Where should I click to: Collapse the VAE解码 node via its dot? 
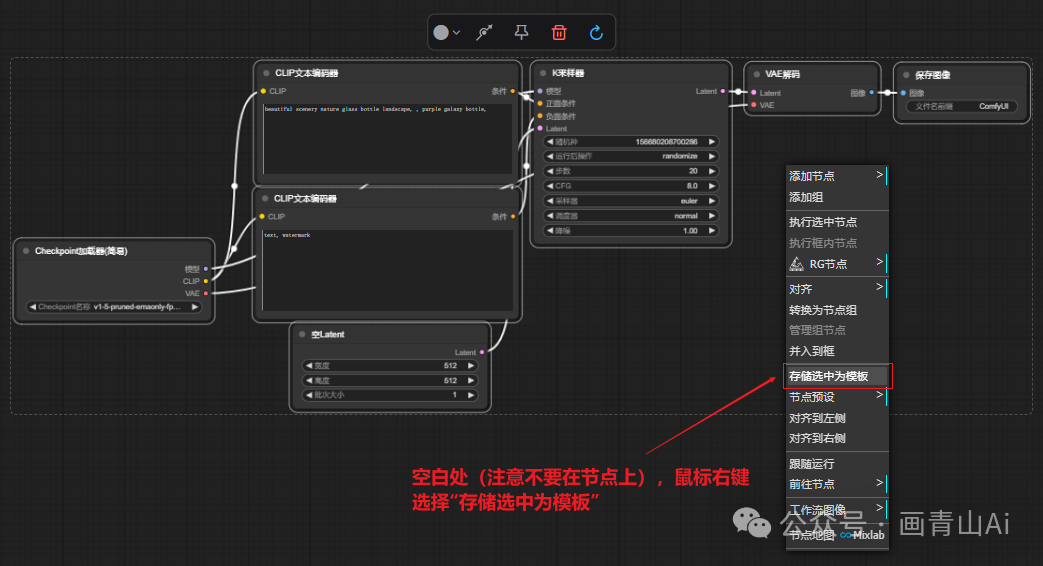pos(756,74)
